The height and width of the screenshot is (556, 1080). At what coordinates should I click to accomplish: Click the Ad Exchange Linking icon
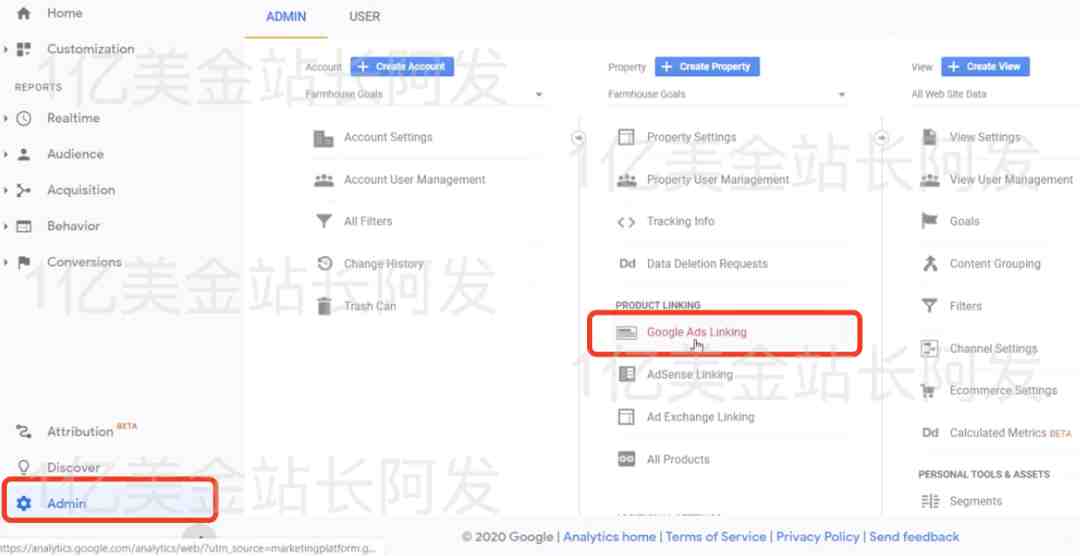tap(626, 417)
